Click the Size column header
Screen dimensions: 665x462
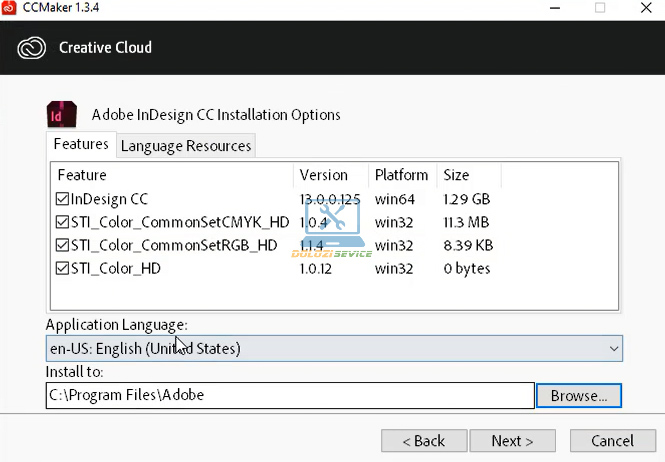click(468, 175)
